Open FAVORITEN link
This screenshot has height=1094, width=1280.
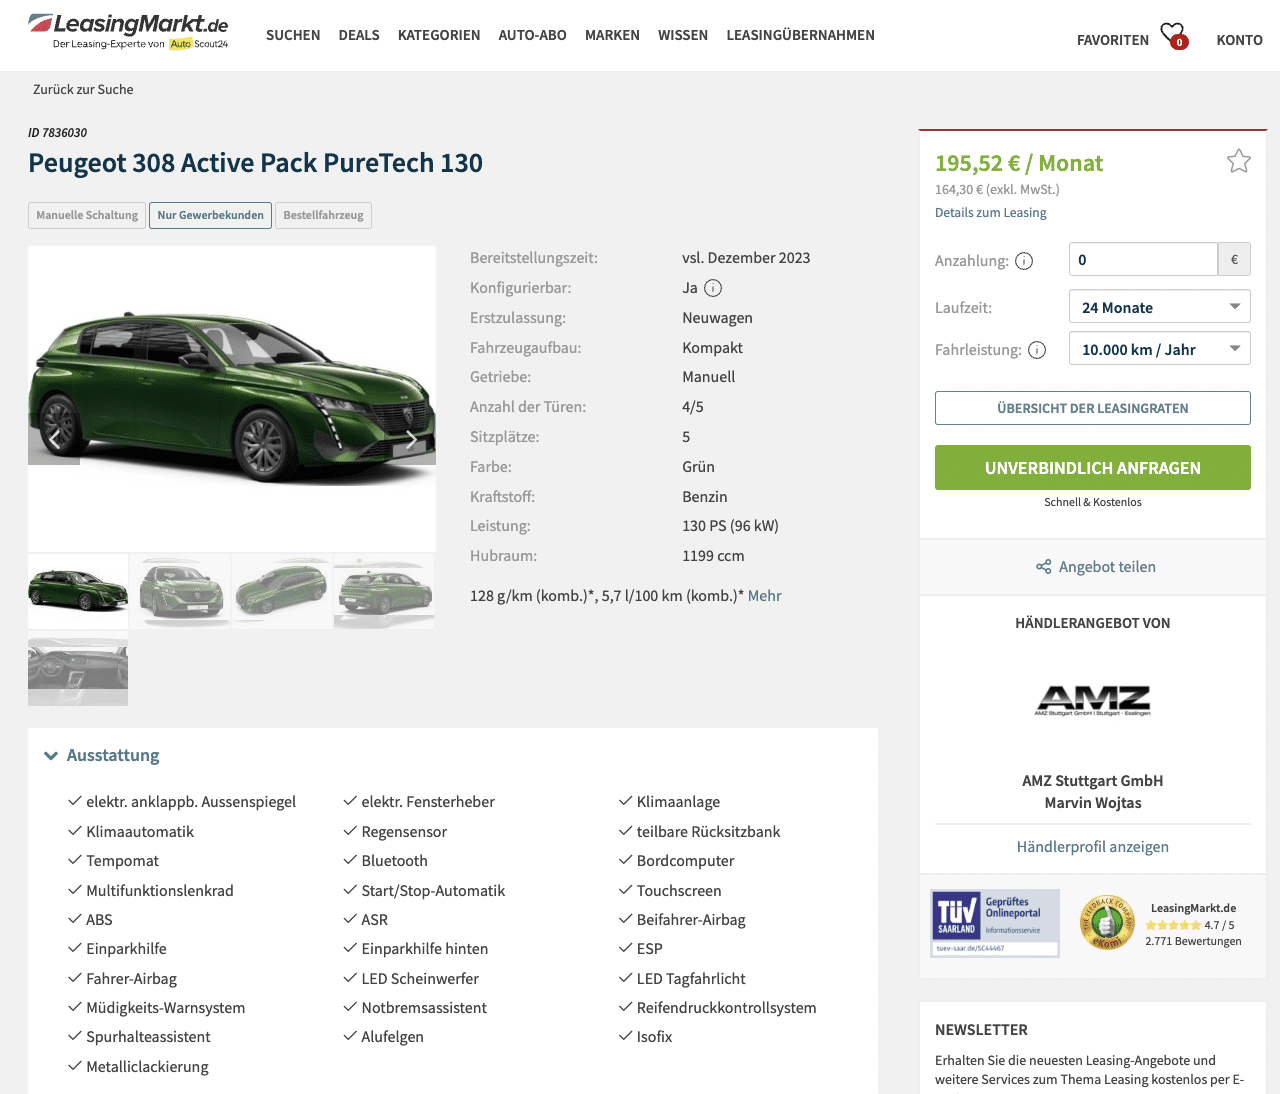[1113, 40]
